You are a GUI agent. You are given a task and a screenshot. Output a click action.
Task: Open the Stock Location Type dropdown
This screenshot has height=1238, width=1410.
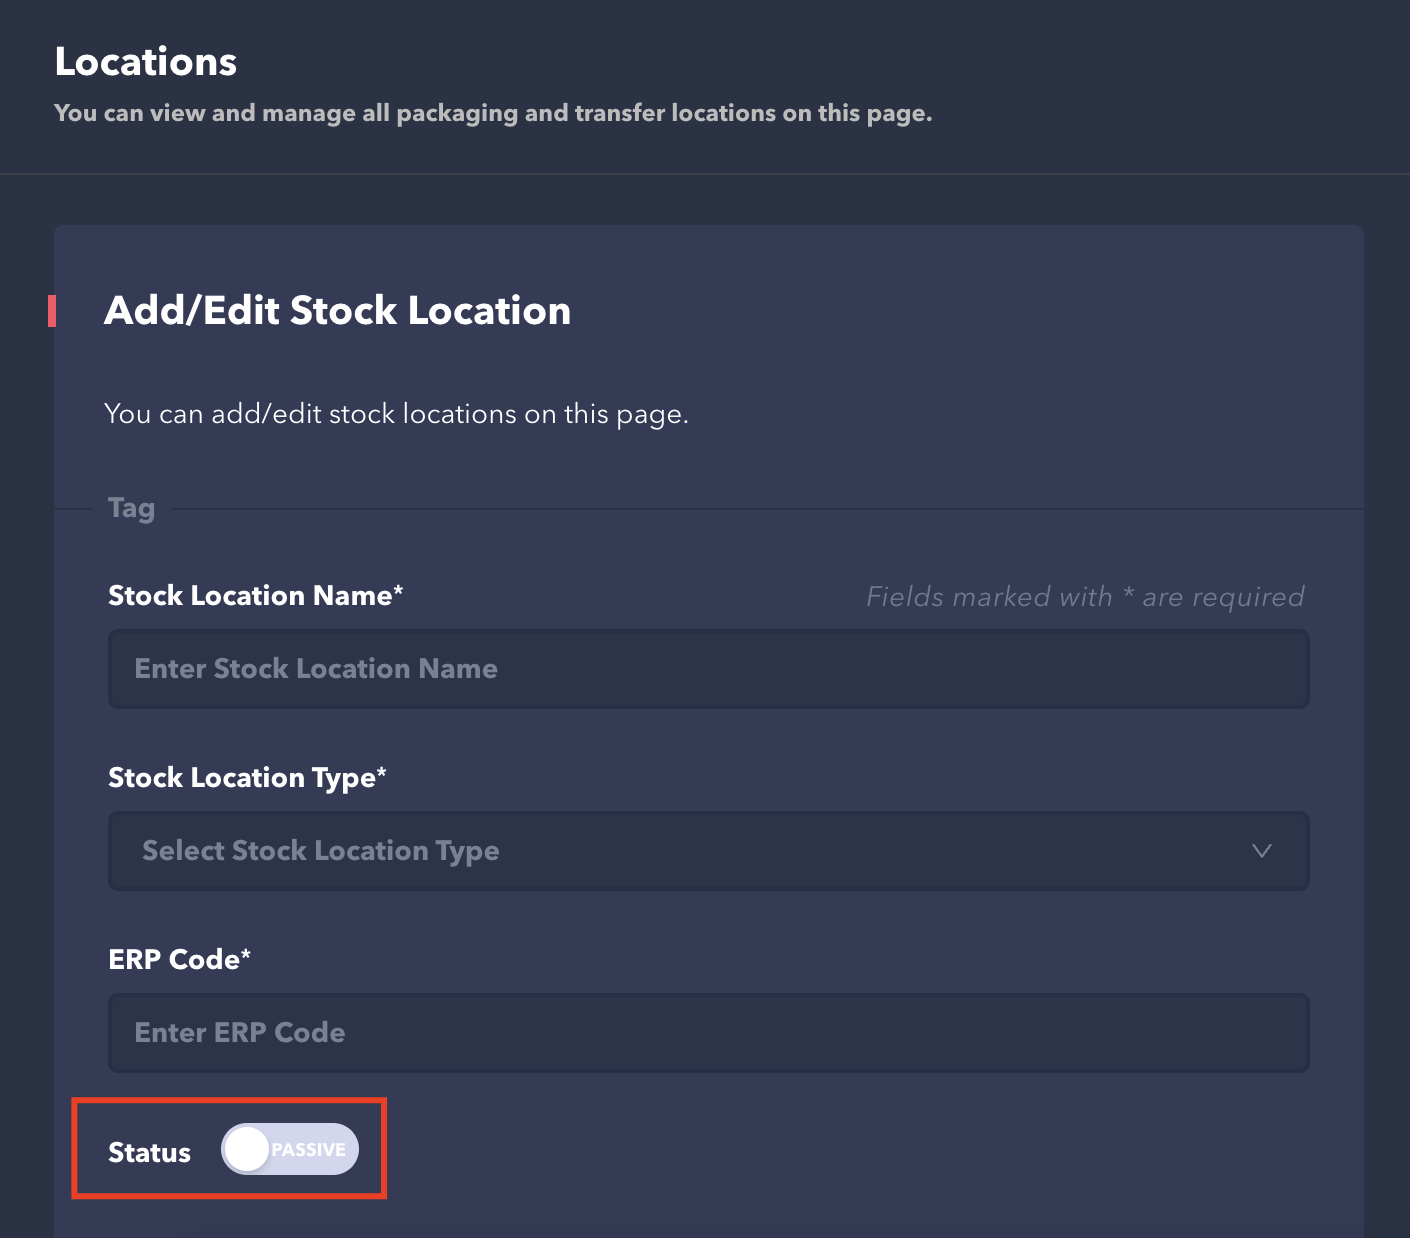[x=708, y=851]
